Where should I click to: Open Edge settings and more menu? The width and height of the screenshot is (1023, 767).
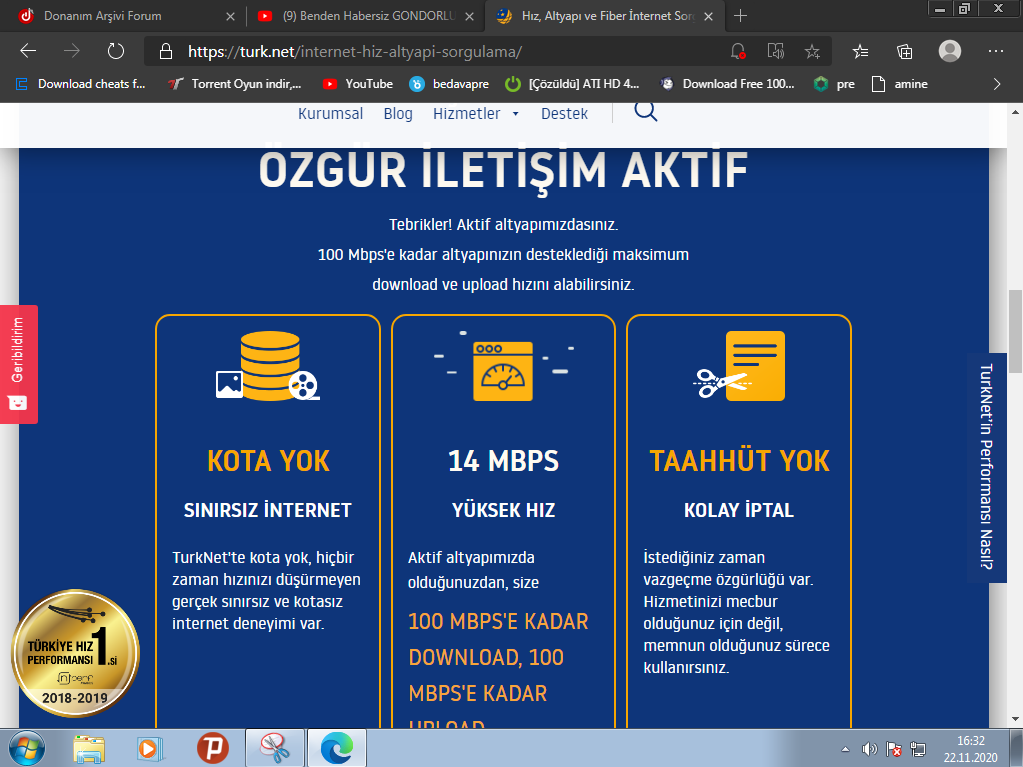[x=996, y=51]
